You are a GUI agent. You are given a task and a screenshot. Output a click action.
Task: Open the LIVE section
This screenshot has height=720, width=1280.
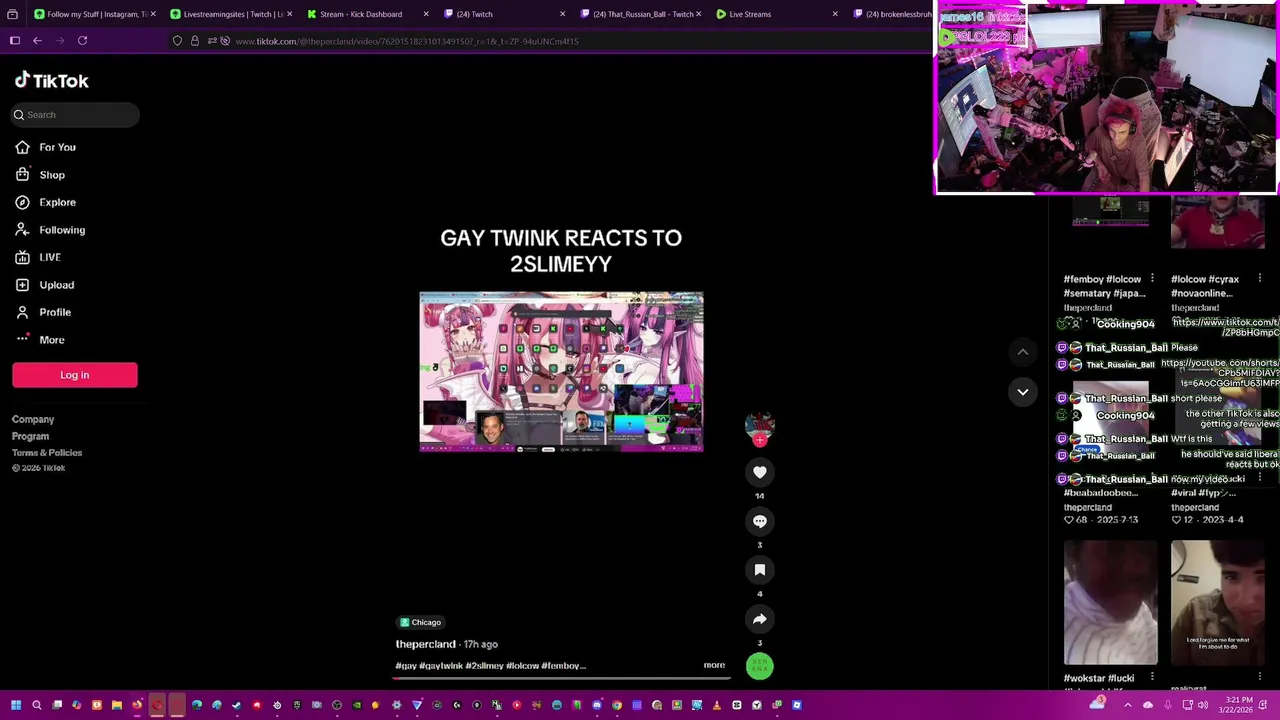pyautogui.click(x=38, y=257)
